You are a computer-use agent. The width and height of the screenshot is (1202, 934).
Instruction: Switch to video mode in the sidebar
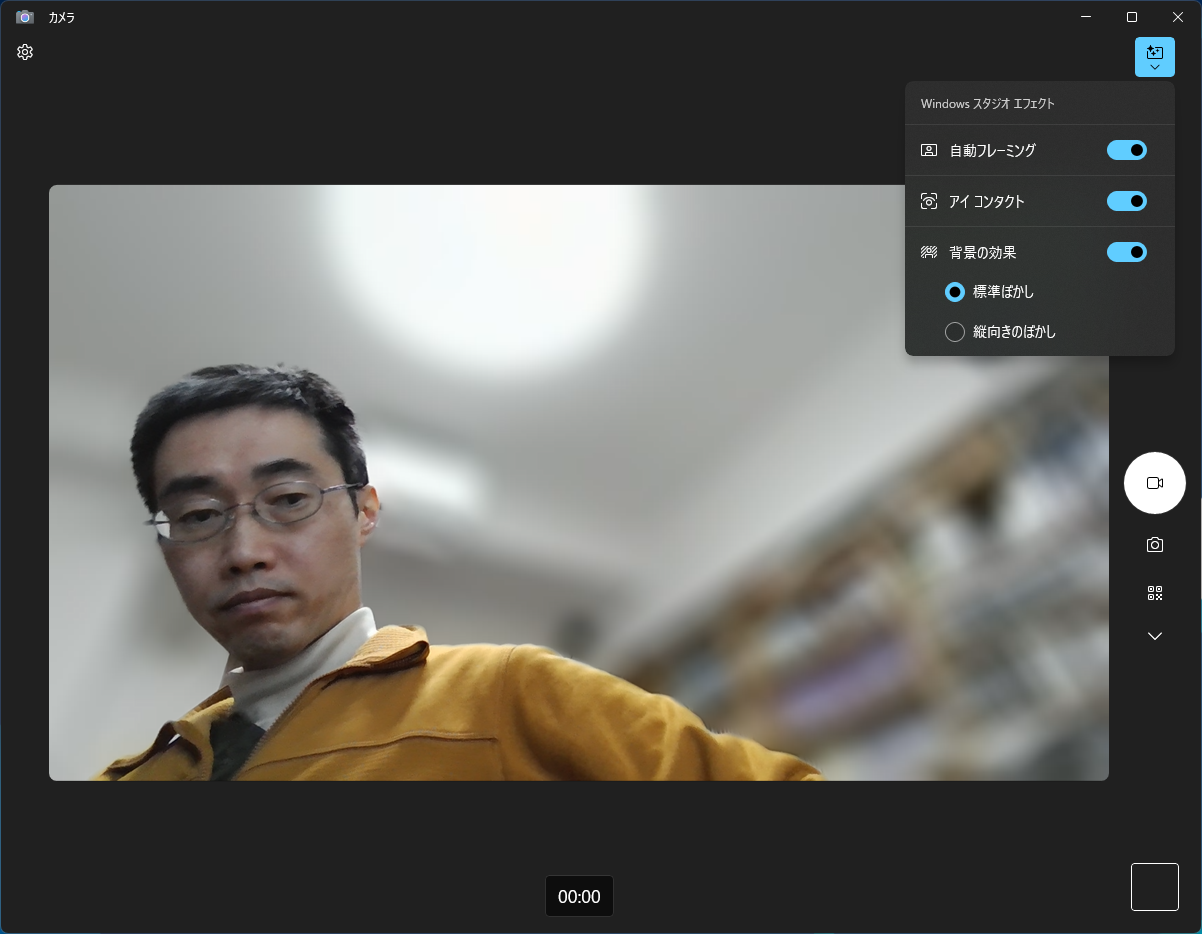[1155, 483]
